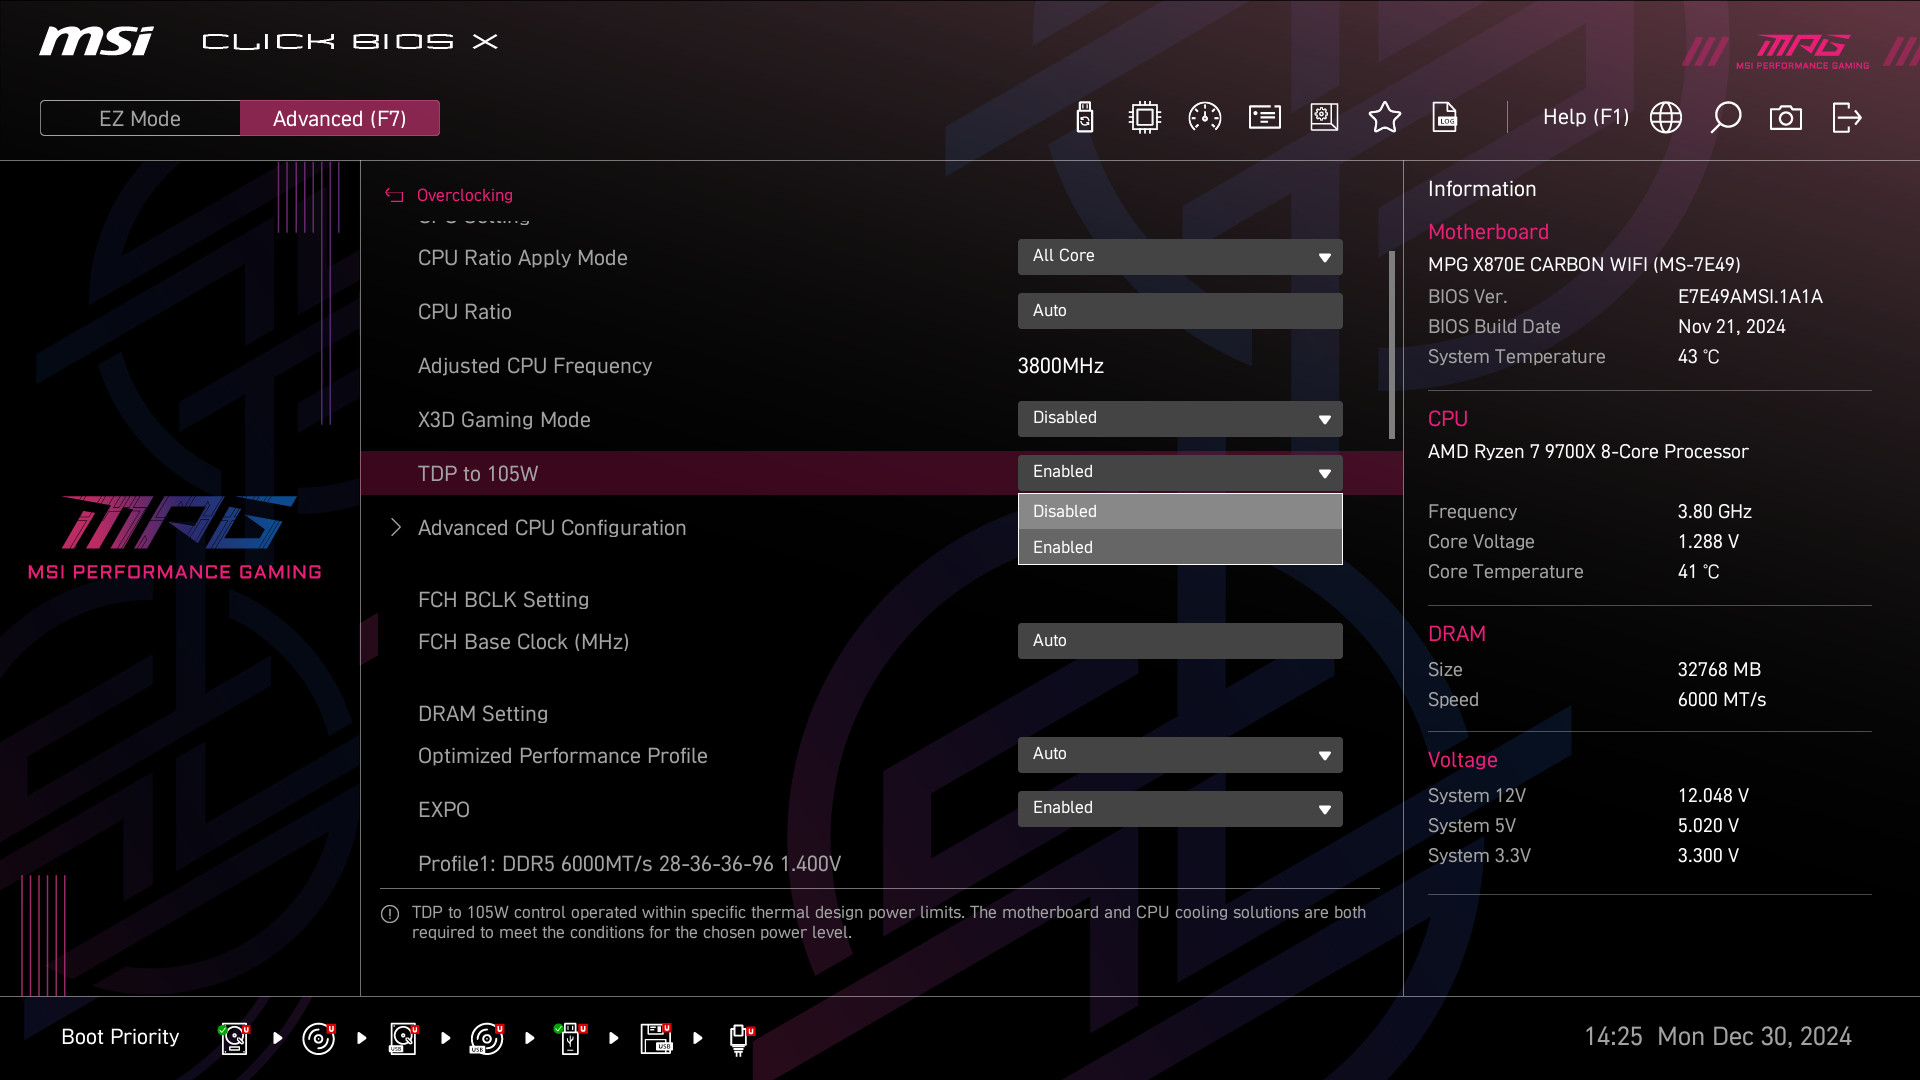The width and height of the screenshot is (1920, 1080).
Task: Select the USB key boot device icon
Action: coord(571,1038)
